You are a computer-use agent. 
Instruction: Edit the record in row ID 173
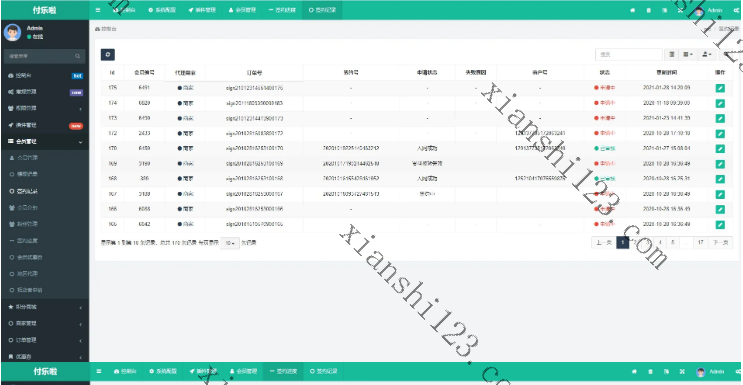[x=720, y=118]
